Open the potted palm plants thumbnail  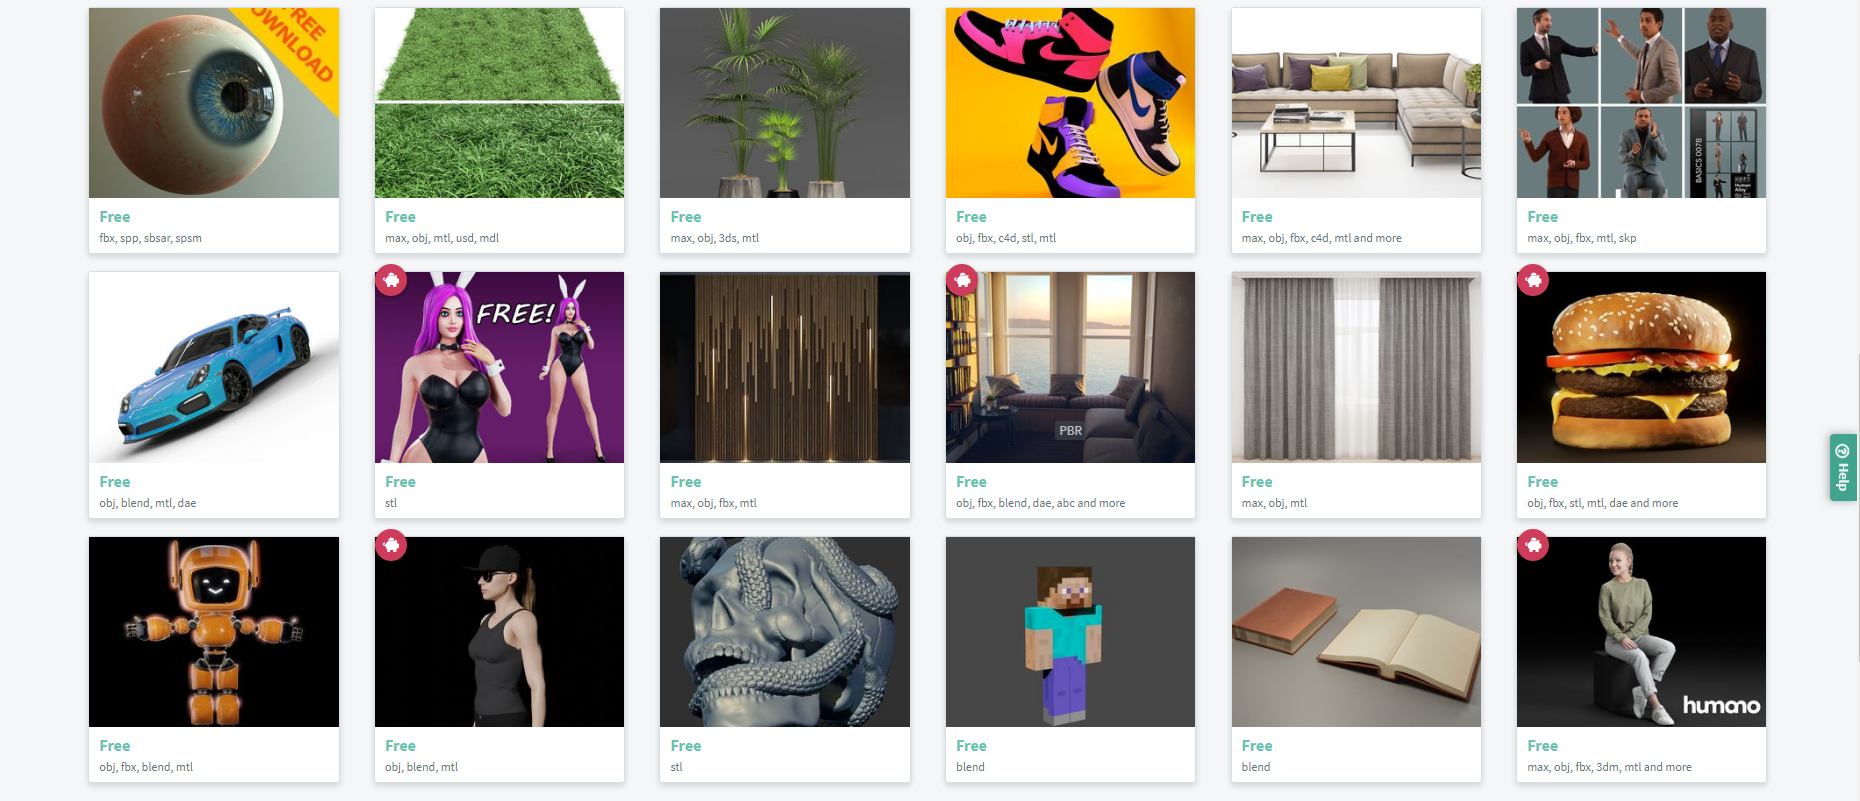[785, 103]
